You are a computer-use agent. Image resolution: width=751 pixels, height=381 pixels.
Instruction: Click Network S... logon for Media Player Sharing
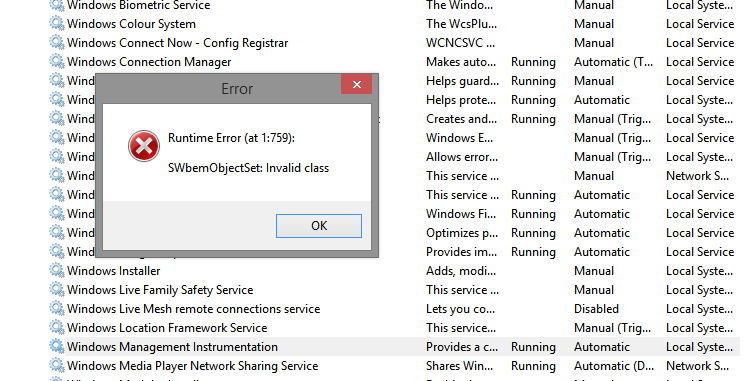click(697, 366)
